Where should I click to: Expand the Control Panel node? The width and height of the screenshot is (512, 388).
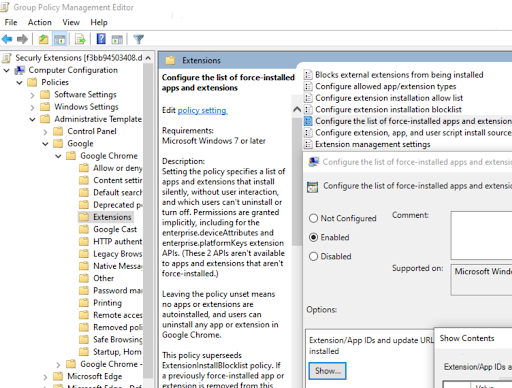tap(45, 132)
